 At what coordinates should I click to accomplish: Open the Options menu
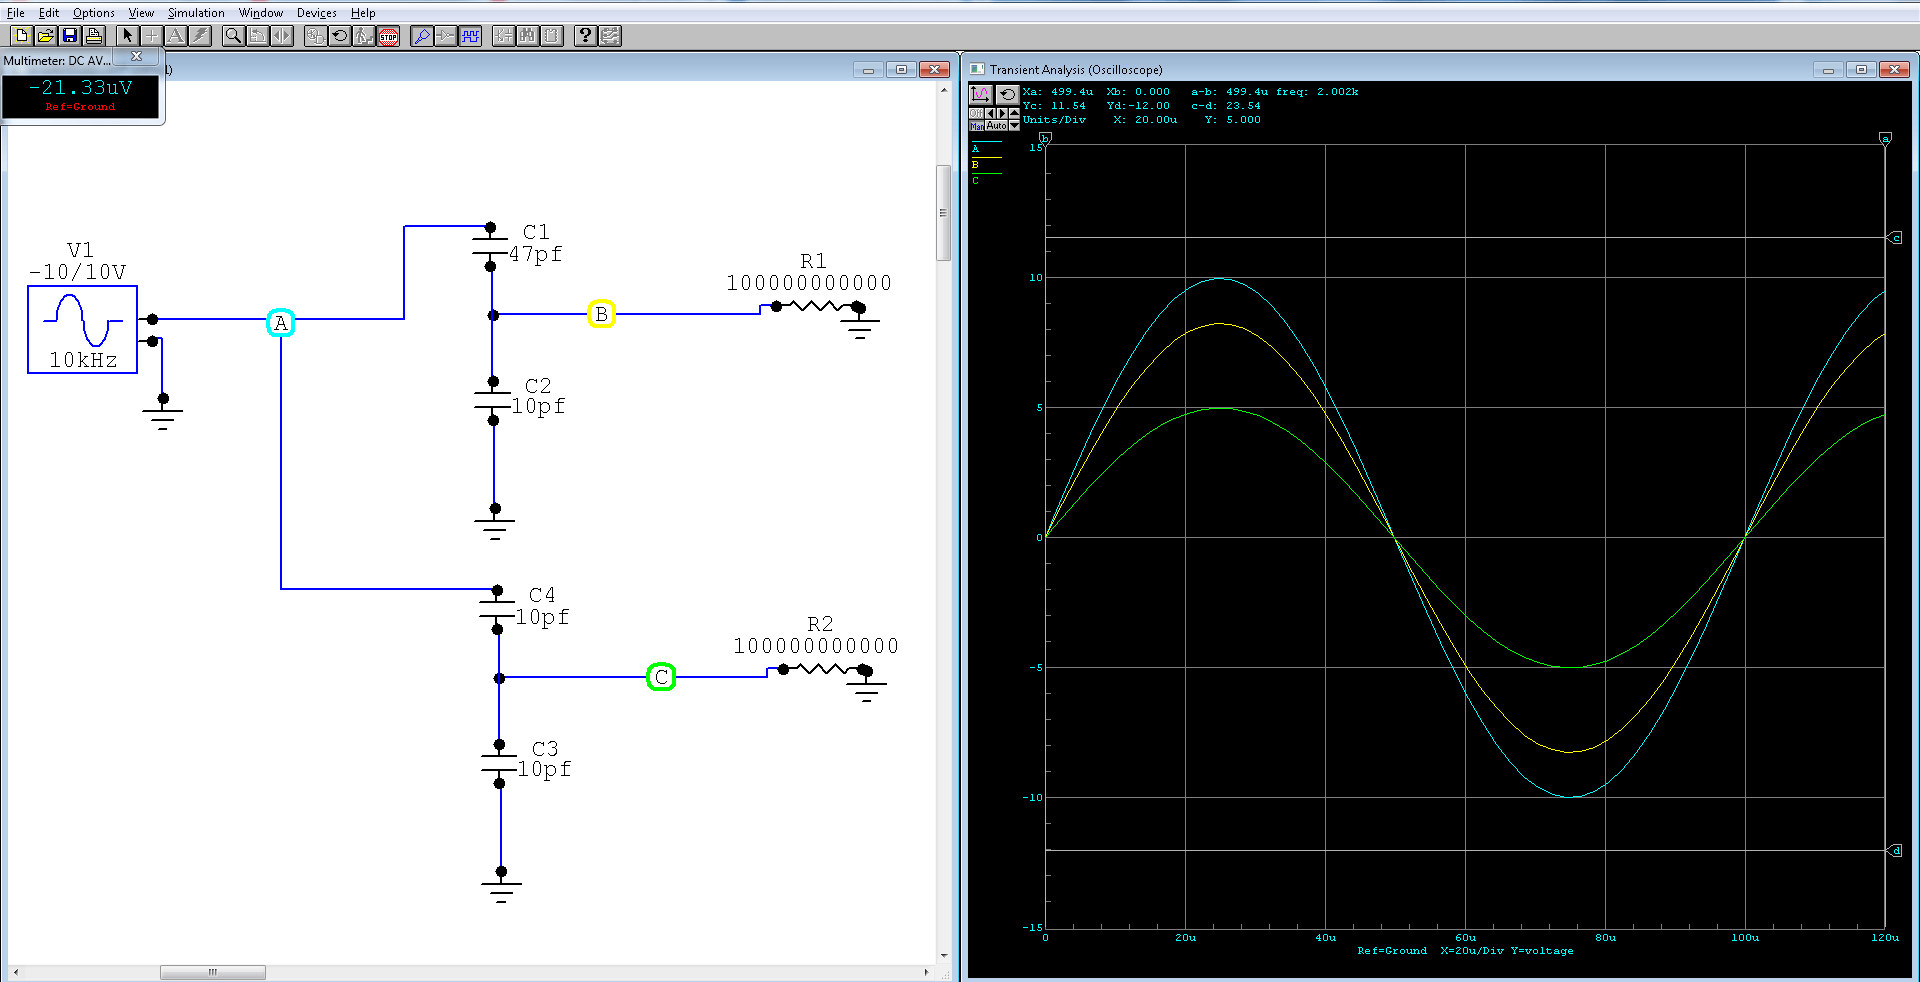pyautogui.click(x=94, y=13)
